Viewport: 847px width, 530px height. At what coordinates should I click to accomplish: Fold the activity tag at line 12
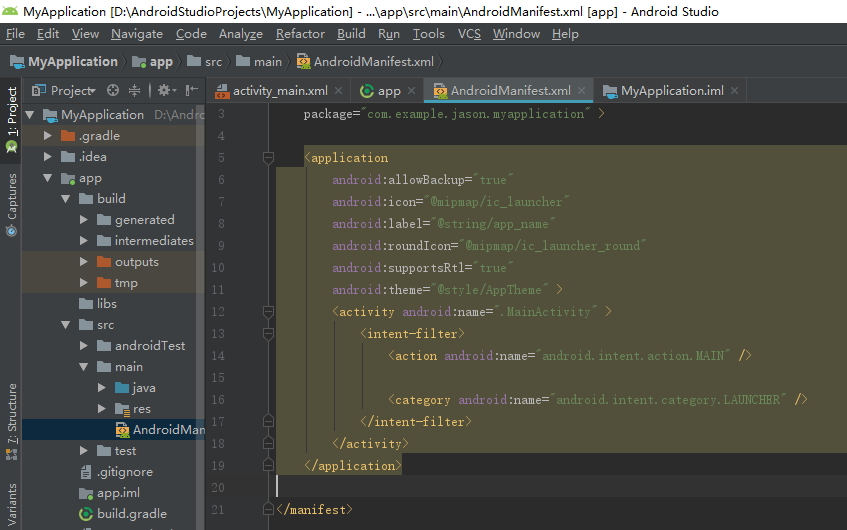pyautogui.click(x=268, y=312)
